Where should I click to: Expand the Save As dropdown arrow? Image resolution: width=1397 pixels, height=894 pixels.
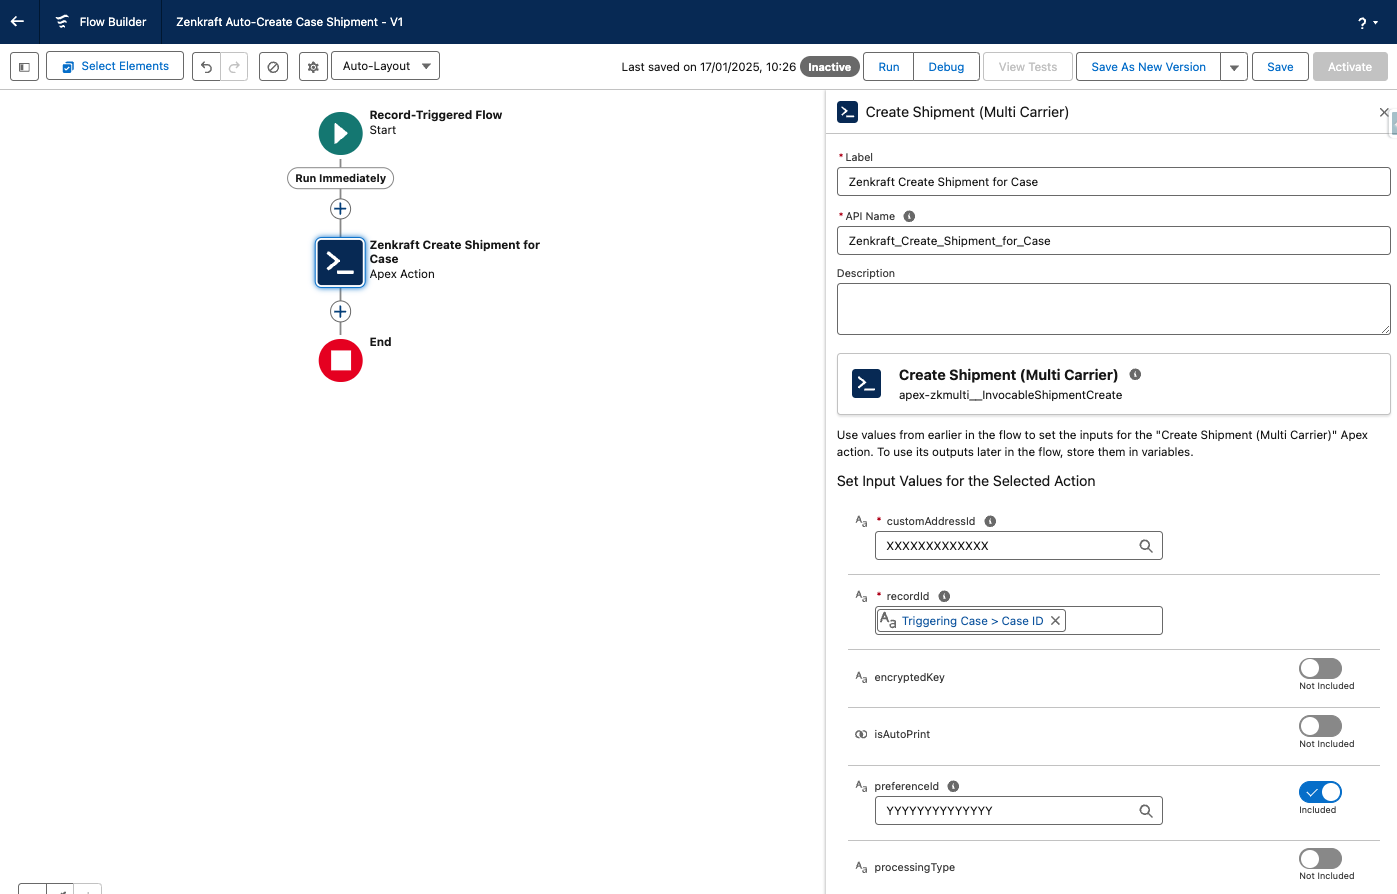coord(1234,67)
